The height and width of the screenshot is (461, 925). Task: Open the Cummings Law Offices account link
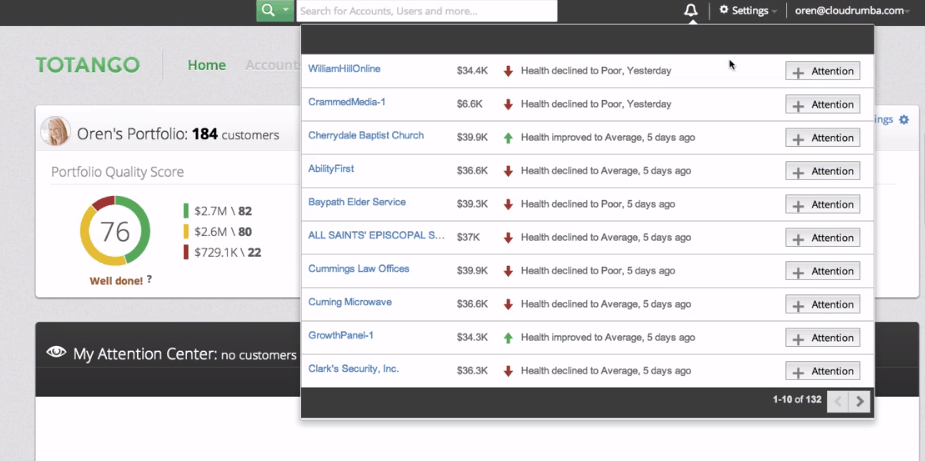point(359,269)
